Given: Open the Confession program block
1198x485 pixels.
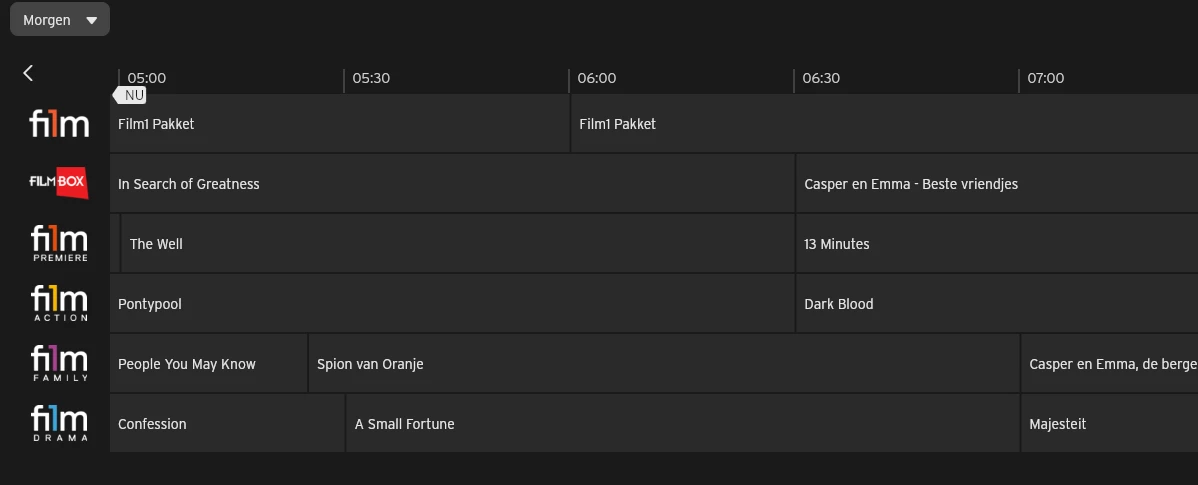Looking at the screenshot, I should (x=227, y=424).
